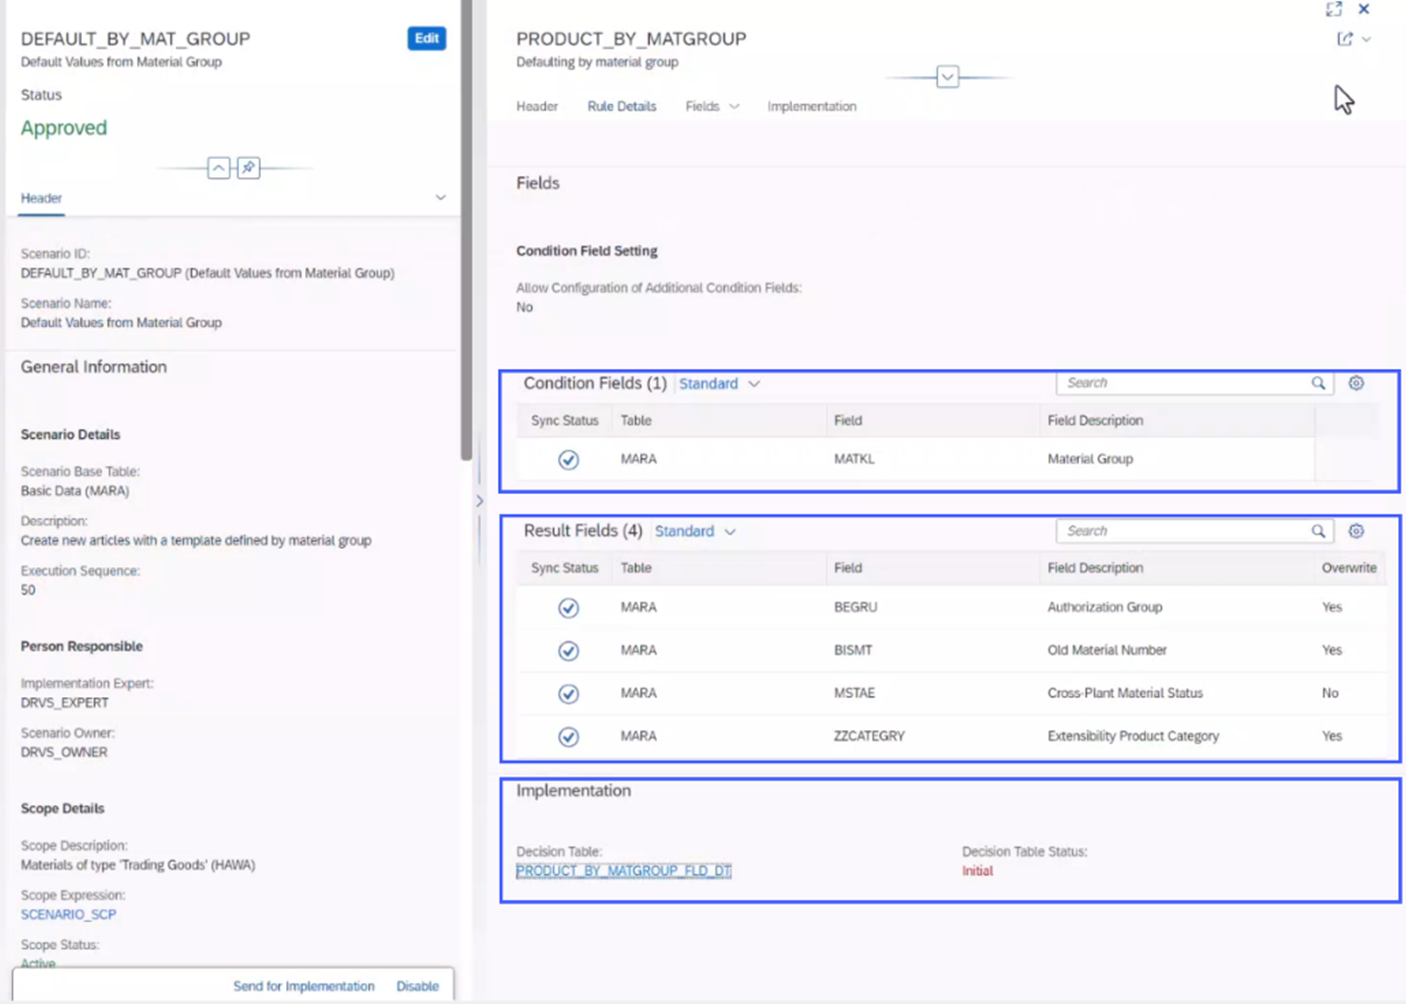
Task: Open table settings for Result Fields
Action: click(1356, 530)
